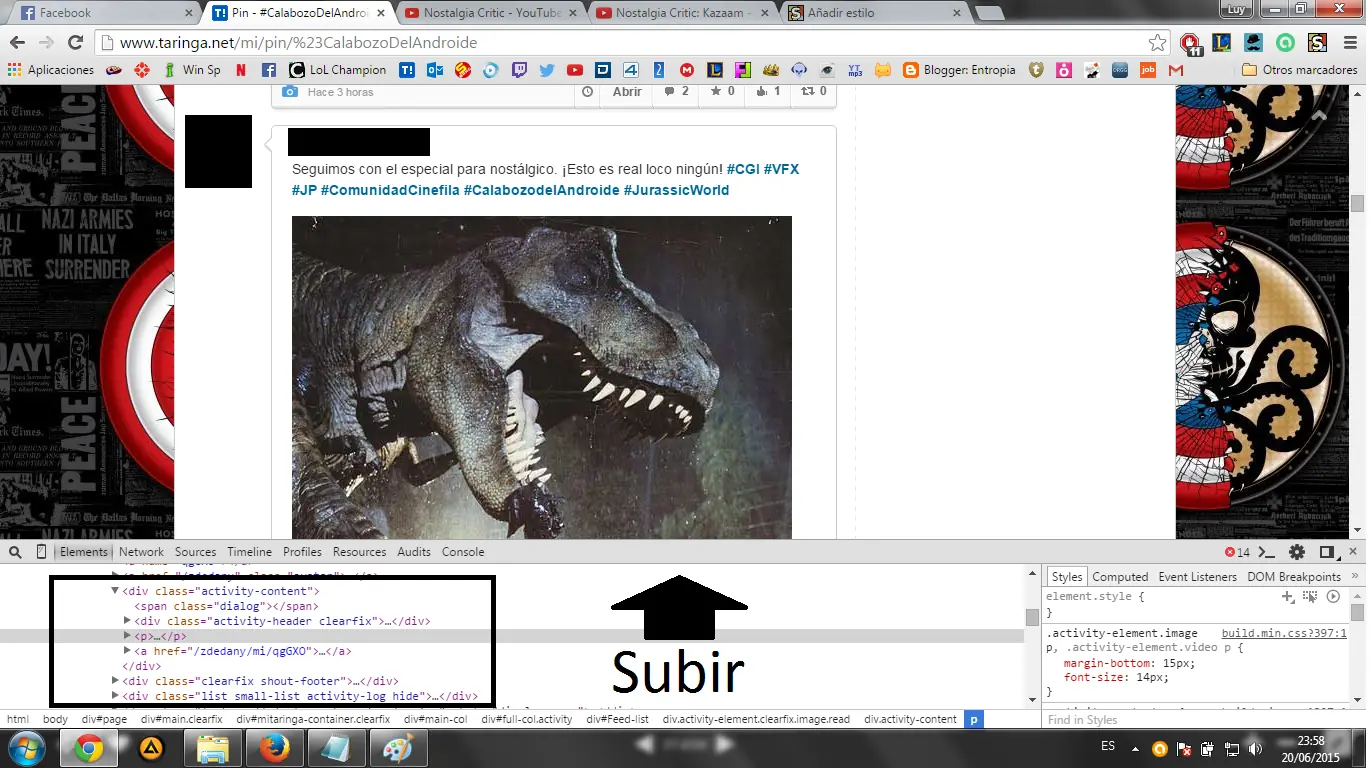The width and height of the screenshot is (1370, 768).
Task: Open the Netflix bookmark icon
Action: coord(241,70)
